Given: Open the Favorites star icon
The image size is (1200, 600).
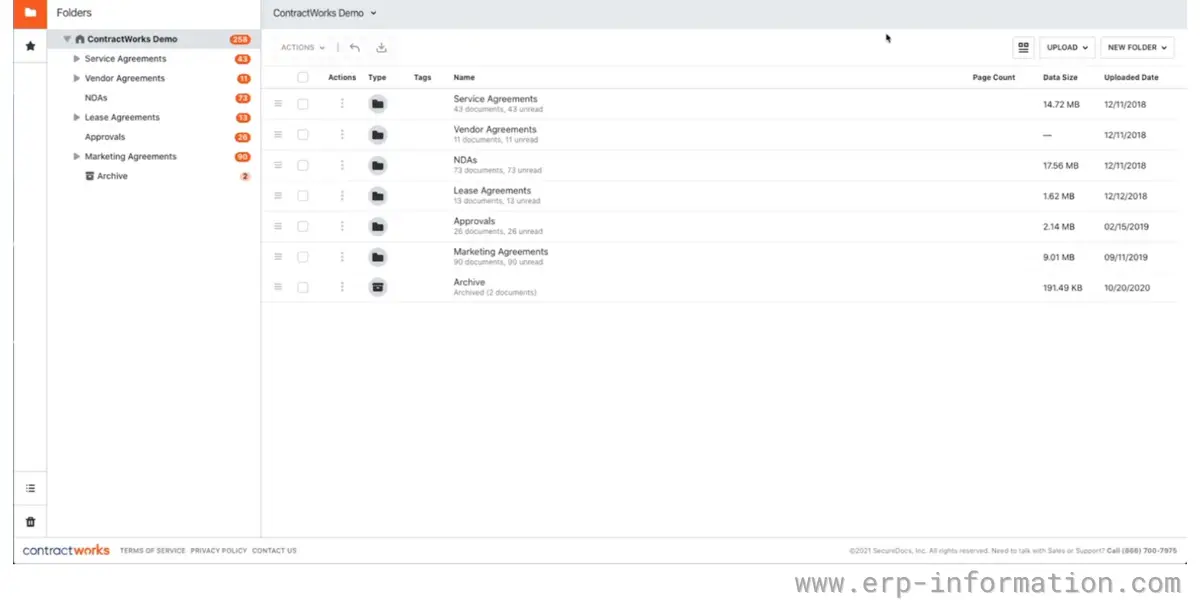Looking at the screenshot, I should click(x=30, y=46).
